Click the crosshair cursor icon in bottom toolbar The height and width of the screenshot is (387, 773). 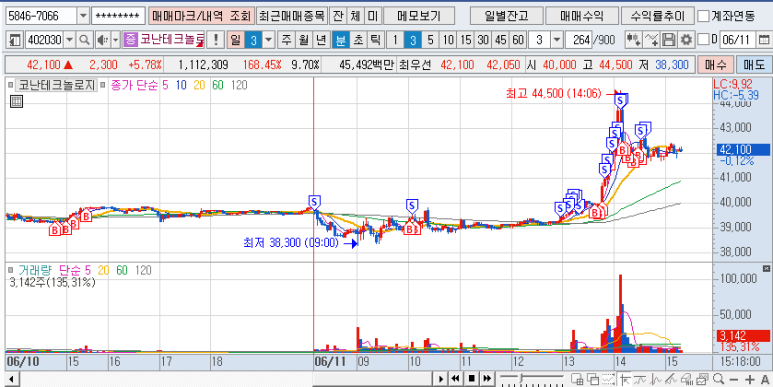[625, 379]
